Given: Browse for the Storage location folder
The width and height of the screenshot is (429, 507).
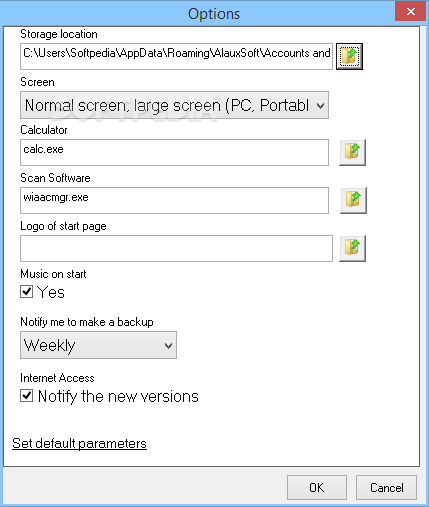Looking at the screenshot, I should click(x=349, y=56).
